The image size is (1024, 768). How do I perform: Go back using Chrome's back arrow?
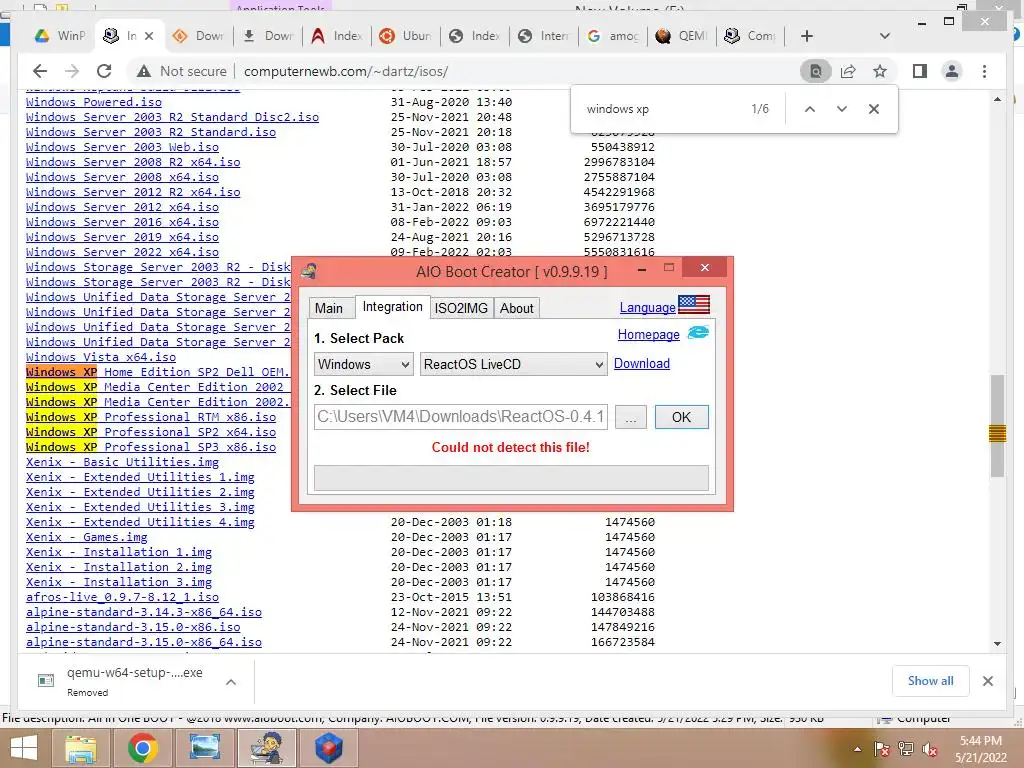[40, 71]
